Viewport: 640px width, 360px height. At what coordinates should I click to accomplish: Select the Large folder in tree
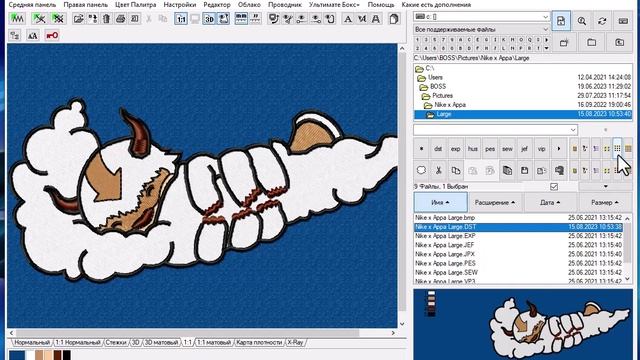523,114
